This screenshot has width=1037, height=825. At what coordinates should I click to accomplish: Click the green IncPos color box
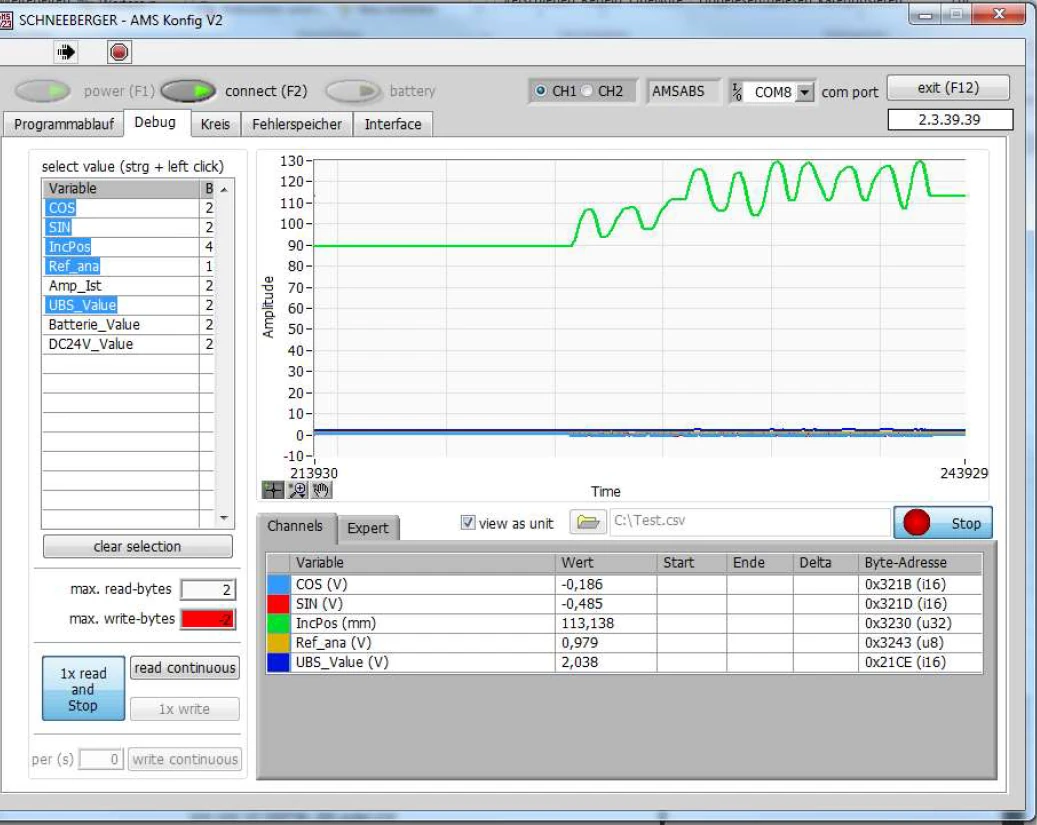278,622
